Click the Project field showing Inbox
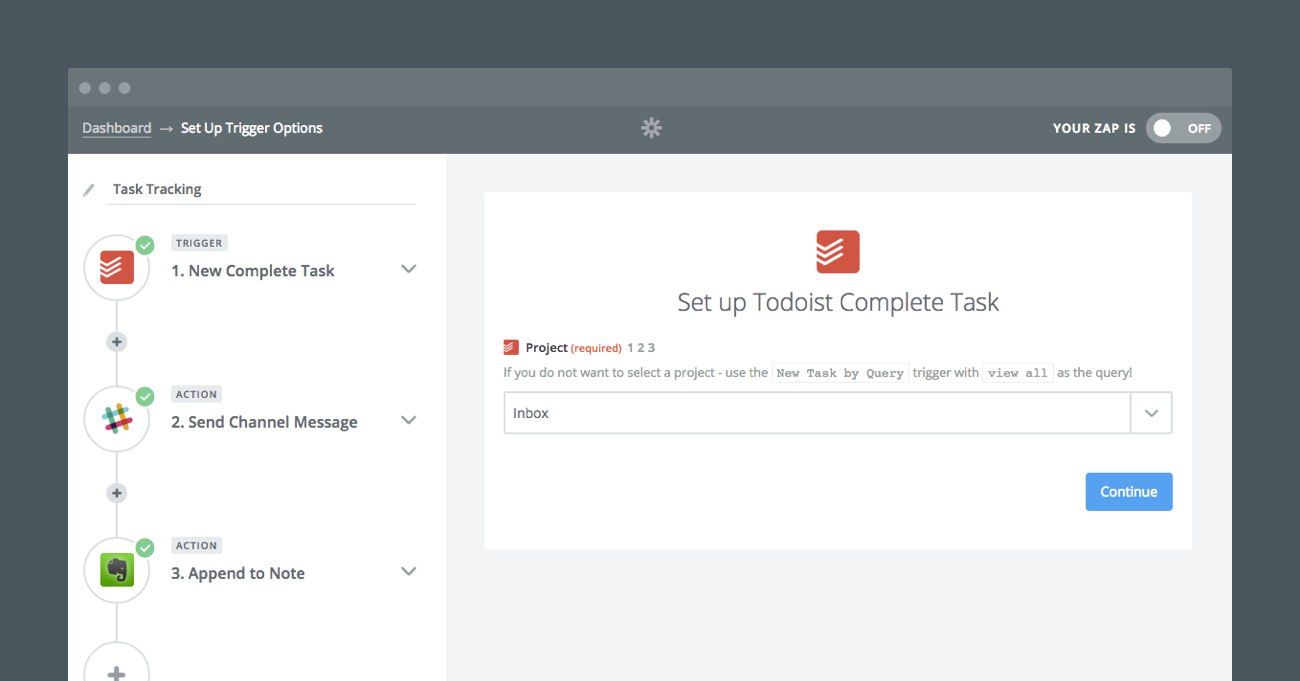 coord(817,413)
